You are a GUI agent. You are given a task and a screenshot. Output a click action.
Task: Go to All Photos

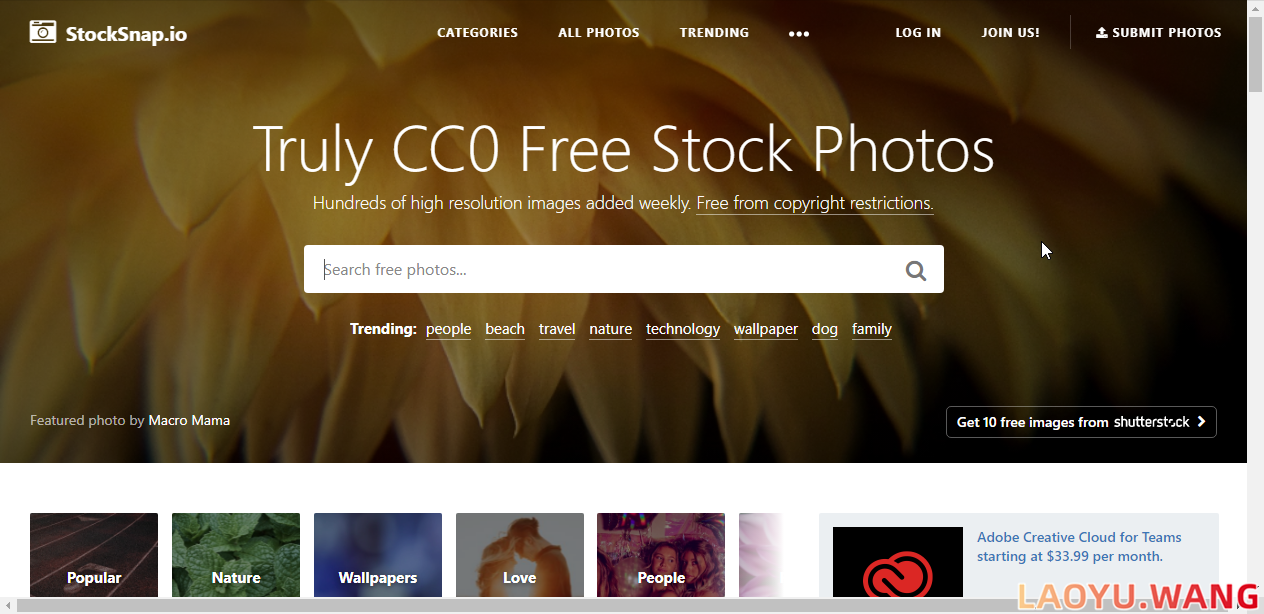point(599,32)
